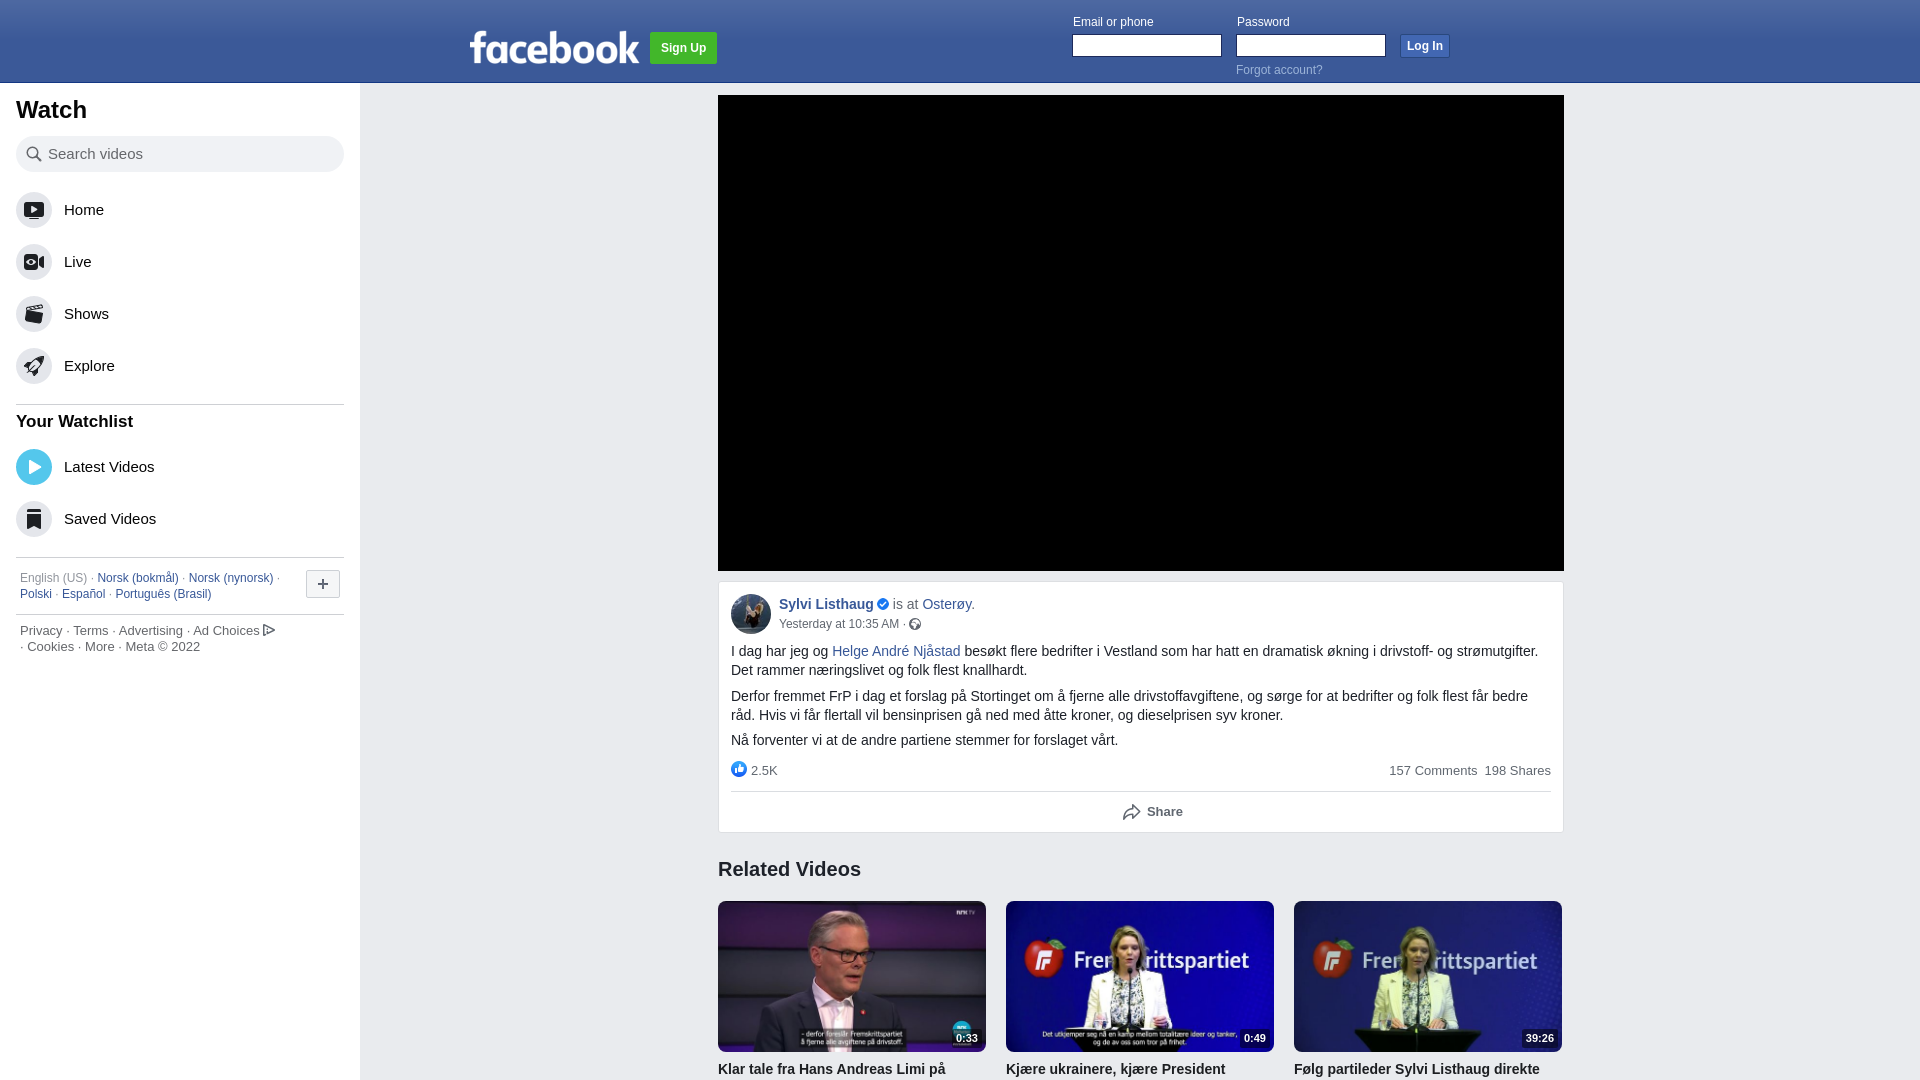The height and width of the screenshot is (1080, 1920).
Task: View the 198 Shares
Action: [1518, 771]
